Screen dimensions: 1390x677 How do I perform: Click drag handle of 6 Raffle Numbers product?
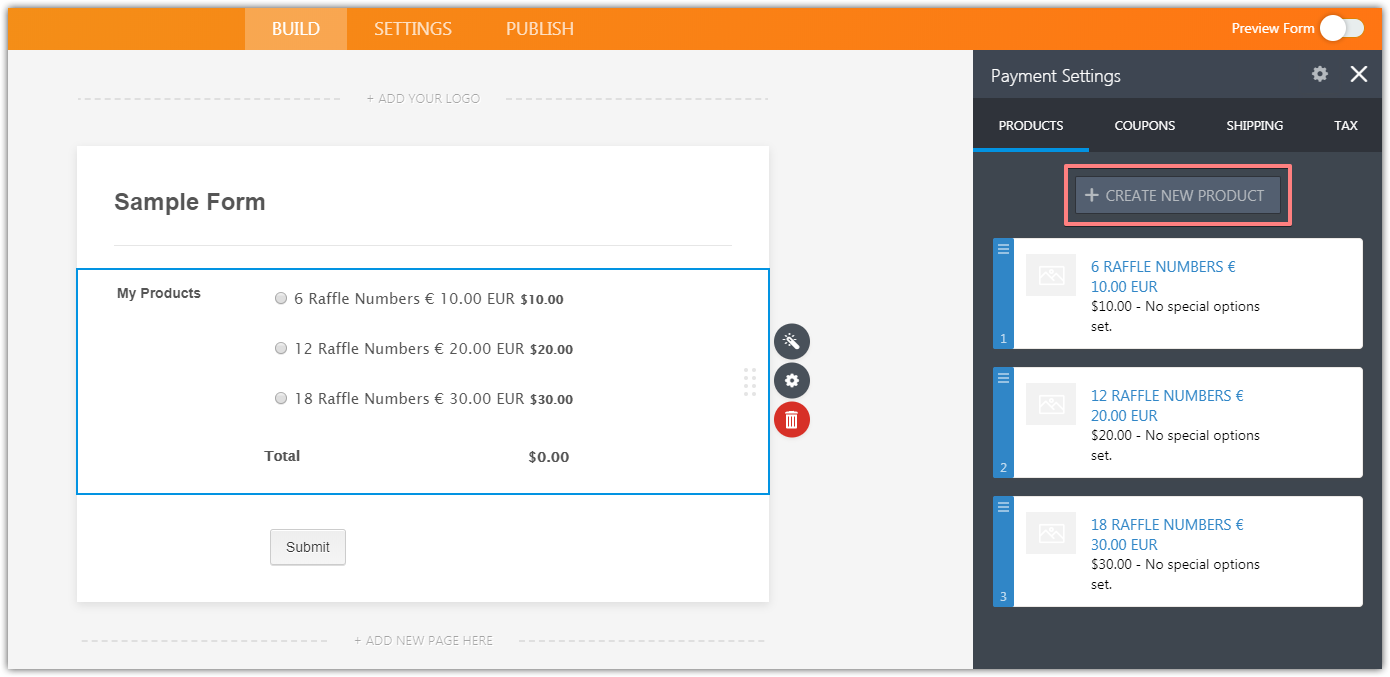point(1003,250)
